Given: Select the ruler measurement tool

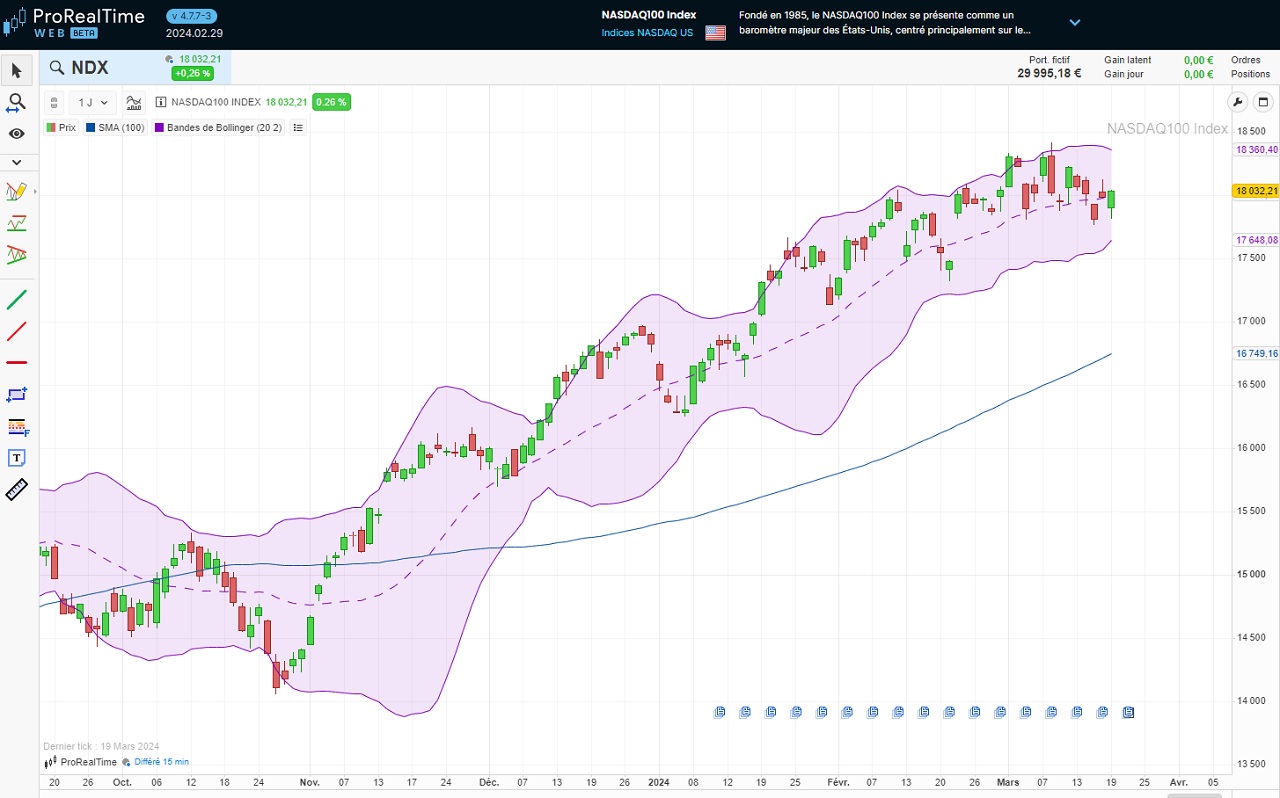Looking at the screenshot, I should click(16, 490).
